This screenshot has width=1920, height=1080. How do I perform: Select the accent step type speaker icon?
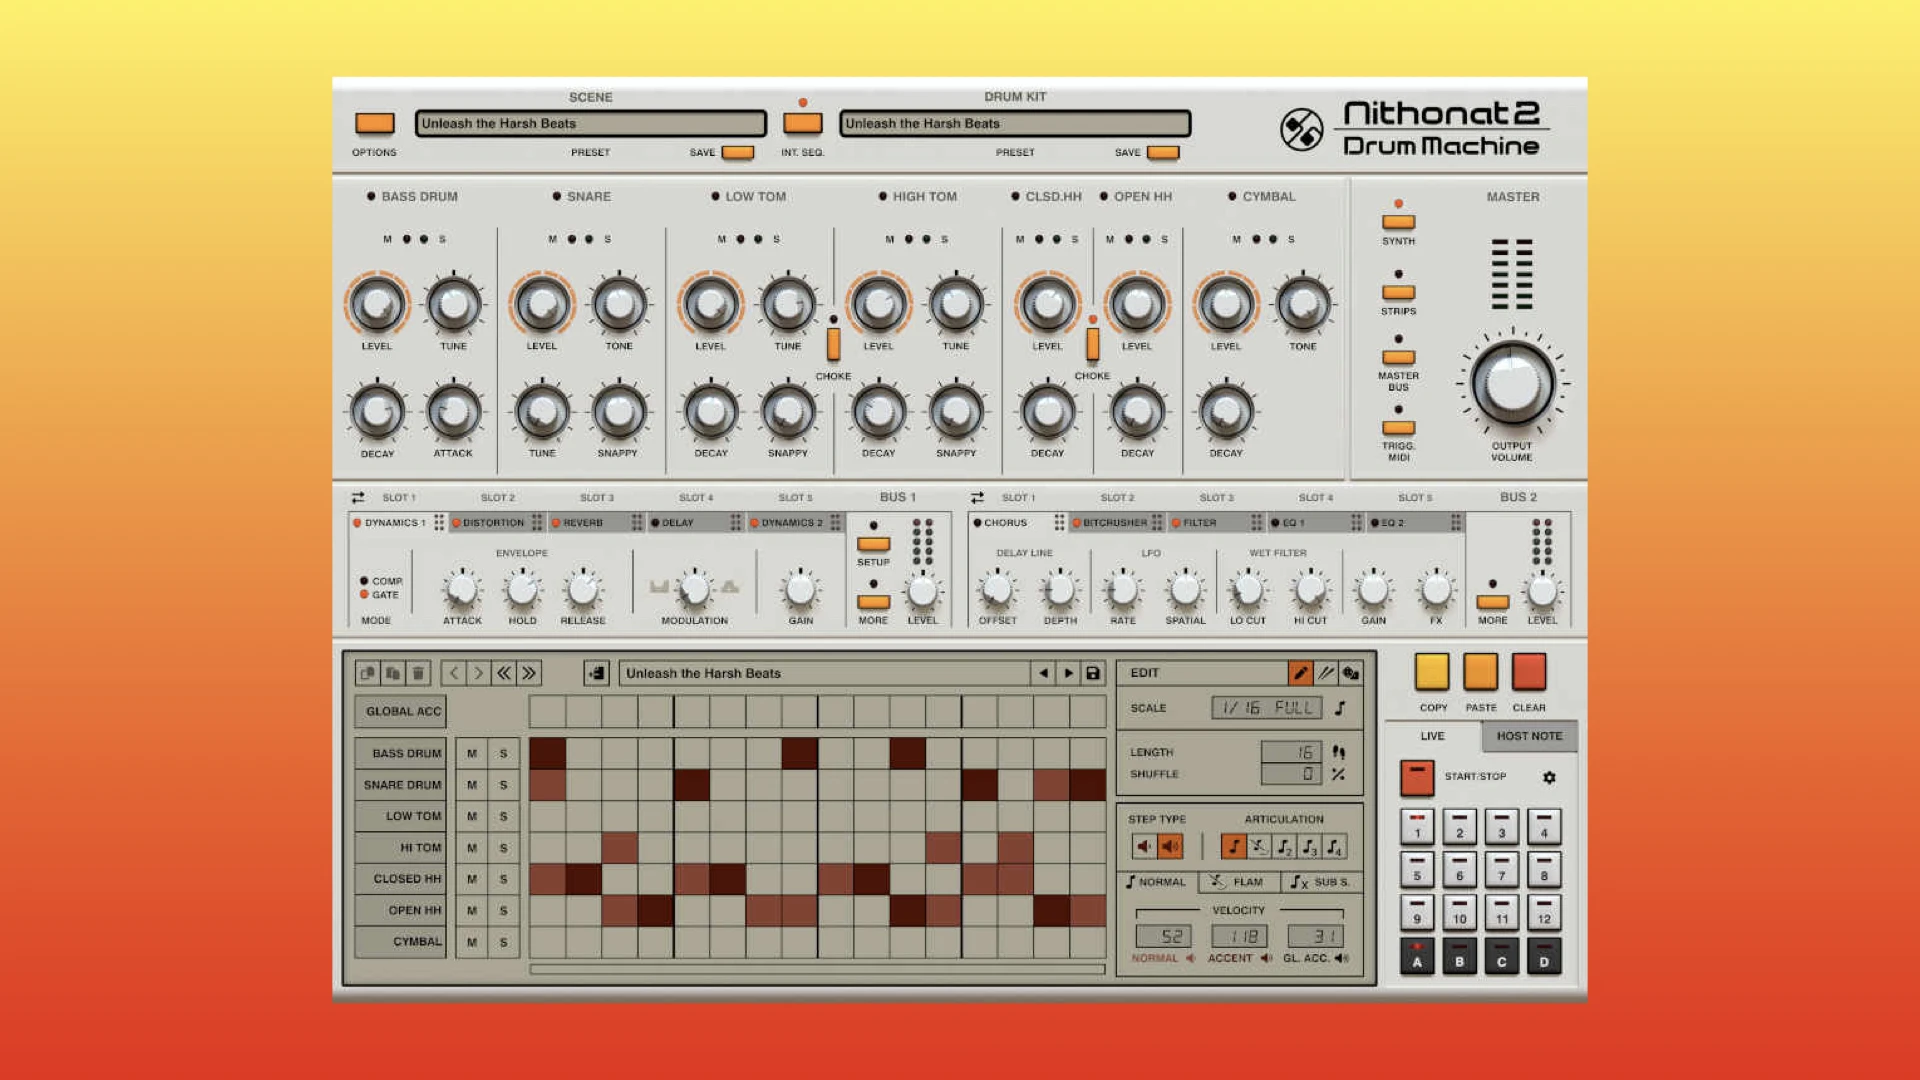[x=1170, y=847]
